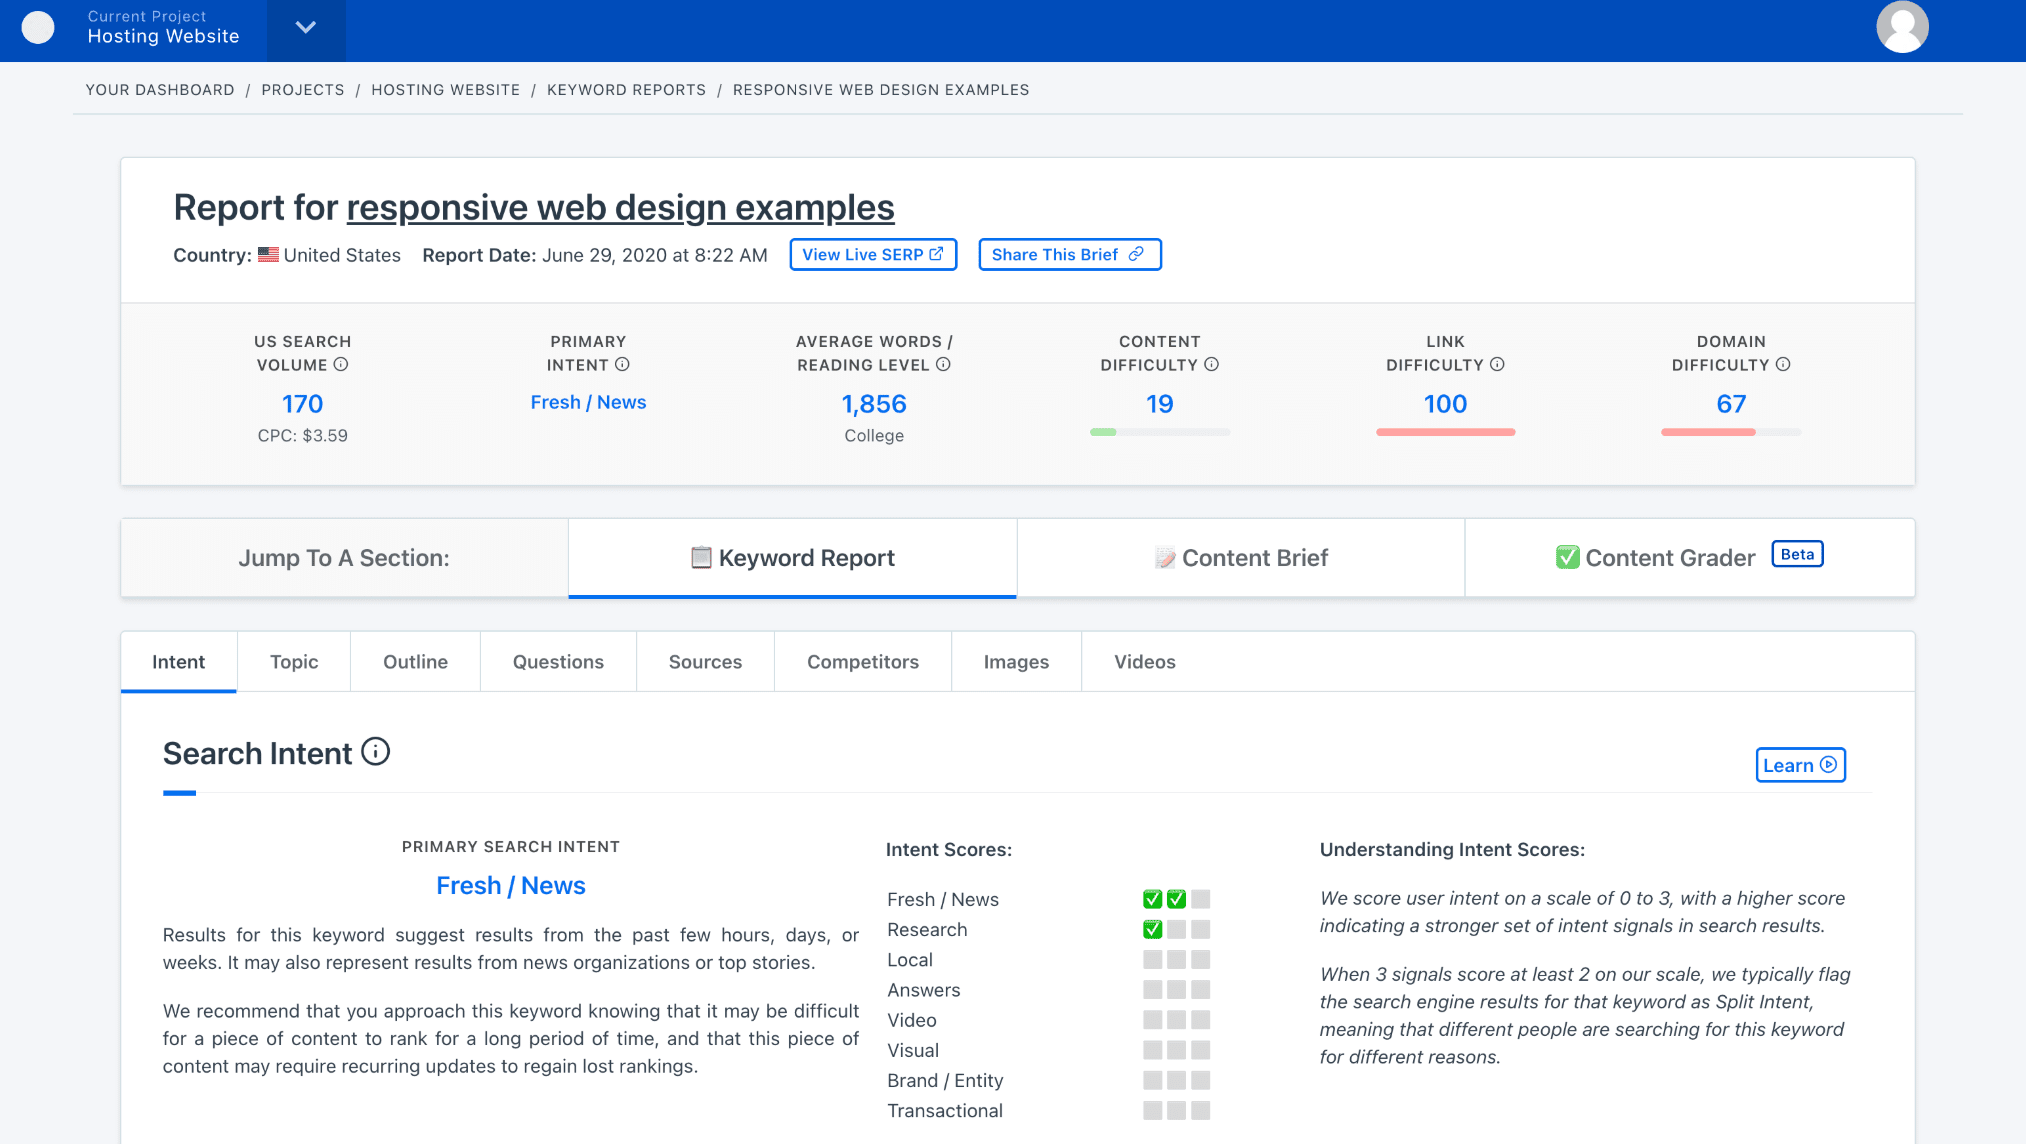
Task: Click first score box in Answers row
Action: [x=1152, y=989]
